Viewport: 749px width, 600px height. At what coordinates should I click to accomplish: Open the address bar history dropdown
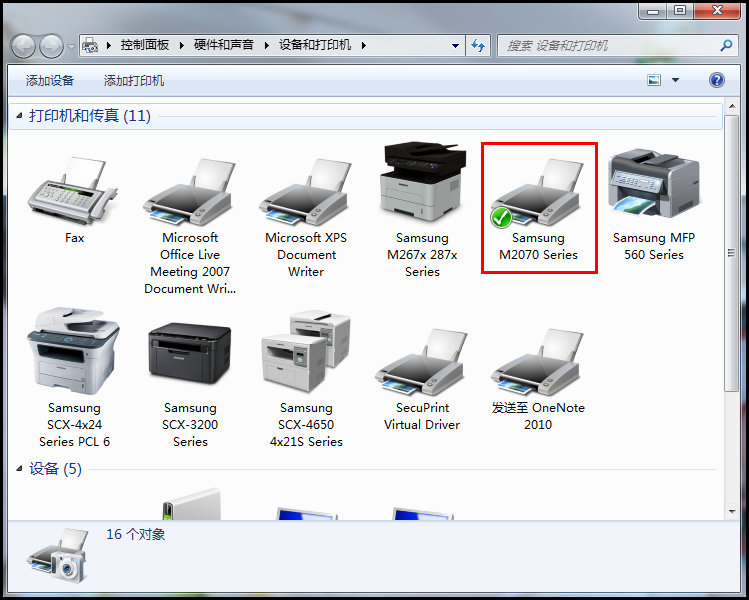click(455, 46)
